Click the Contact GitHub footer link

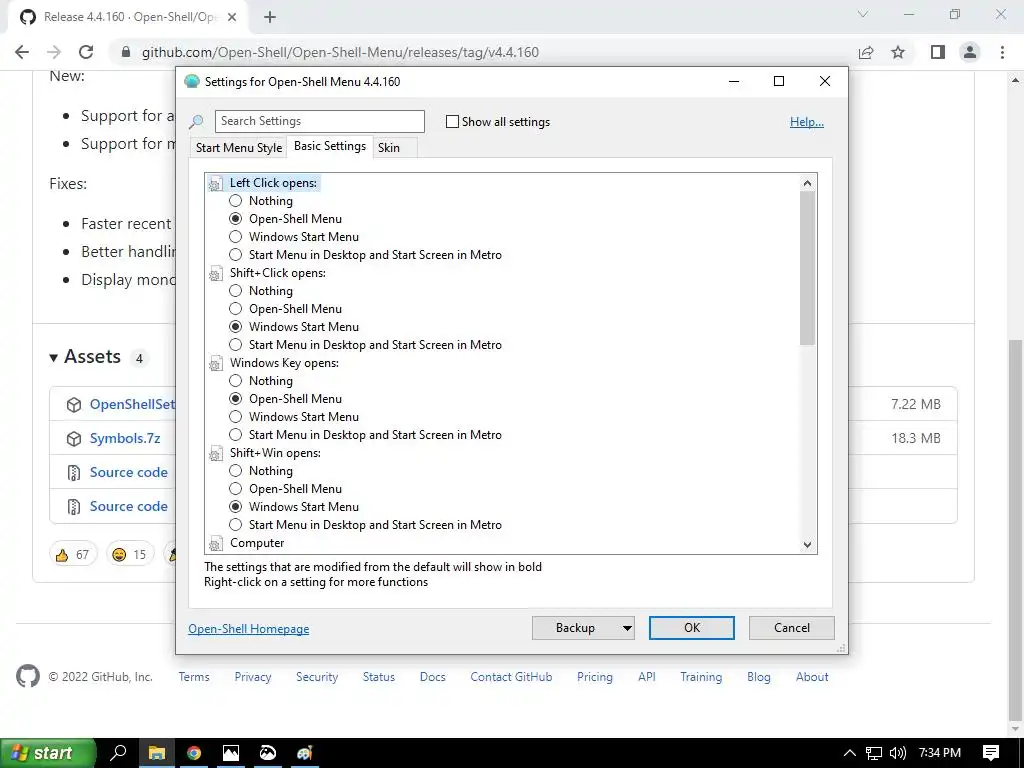tap(511, 677)
